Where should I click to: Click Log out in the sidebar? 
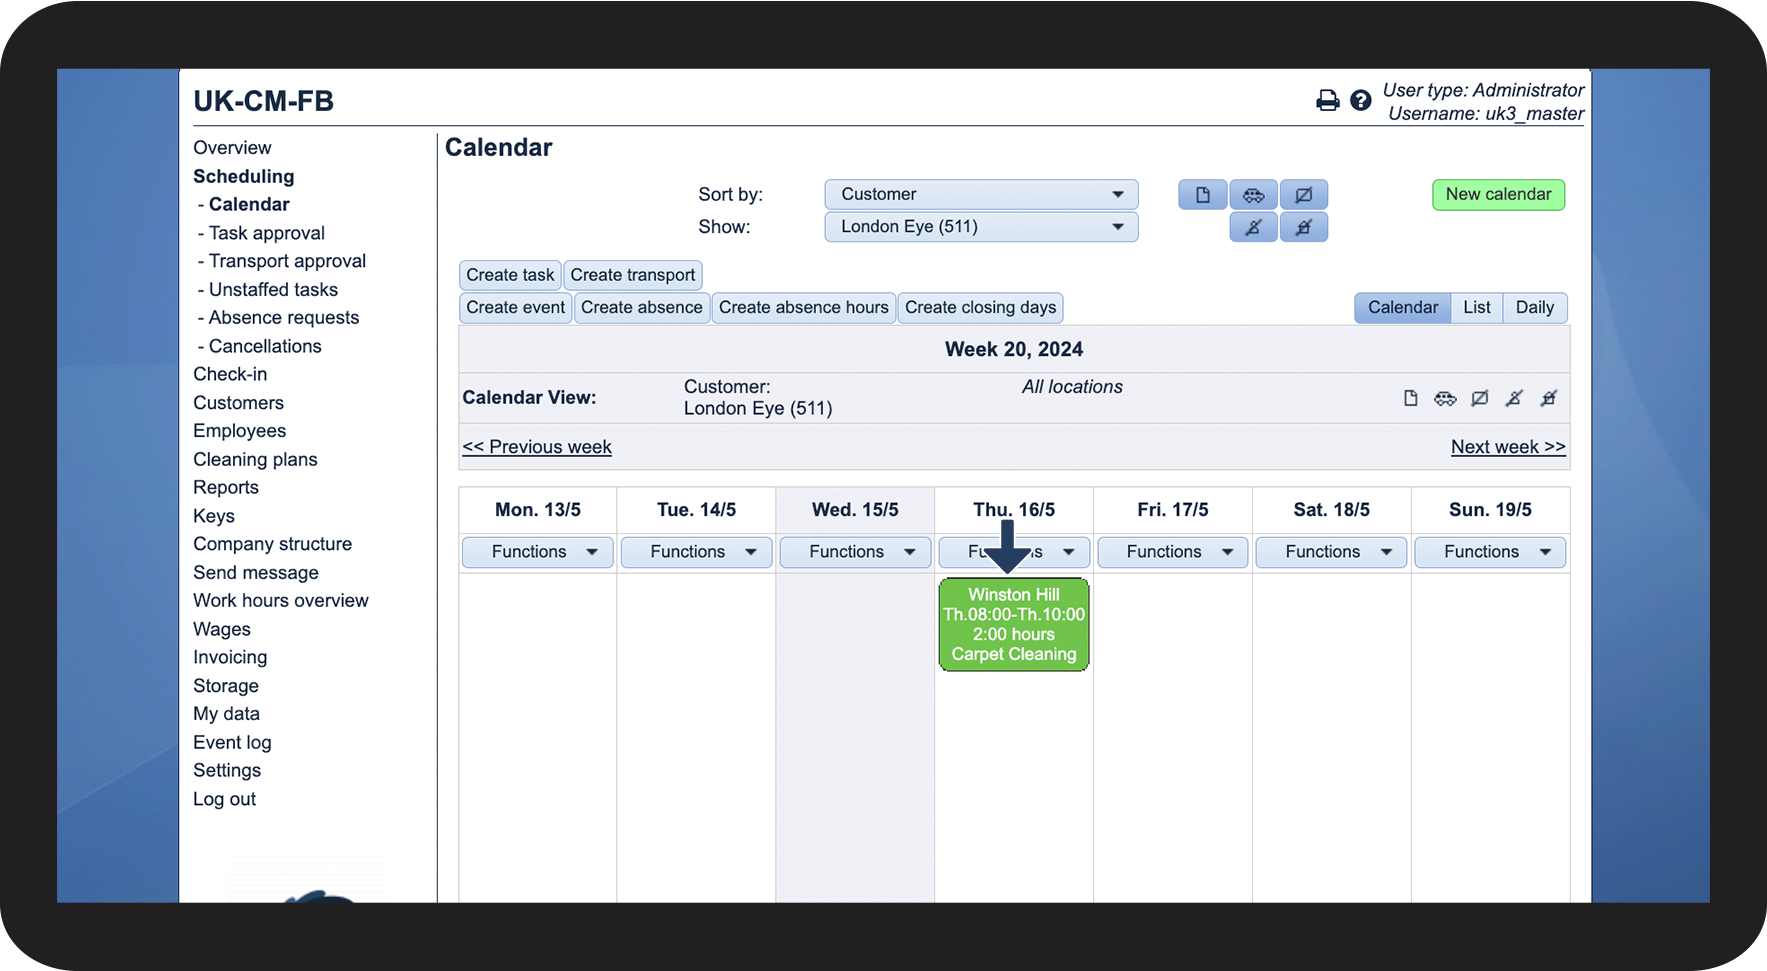click(225, 800)
